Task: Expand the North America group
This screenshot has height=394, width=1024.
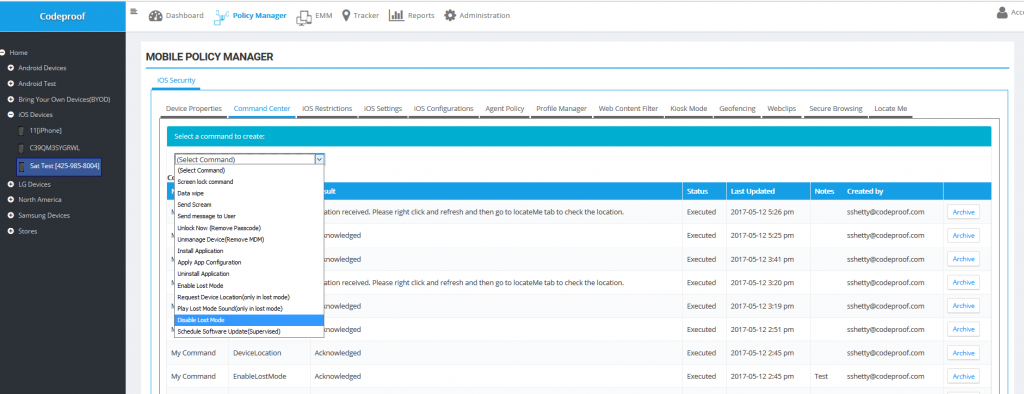Action: 10,200
